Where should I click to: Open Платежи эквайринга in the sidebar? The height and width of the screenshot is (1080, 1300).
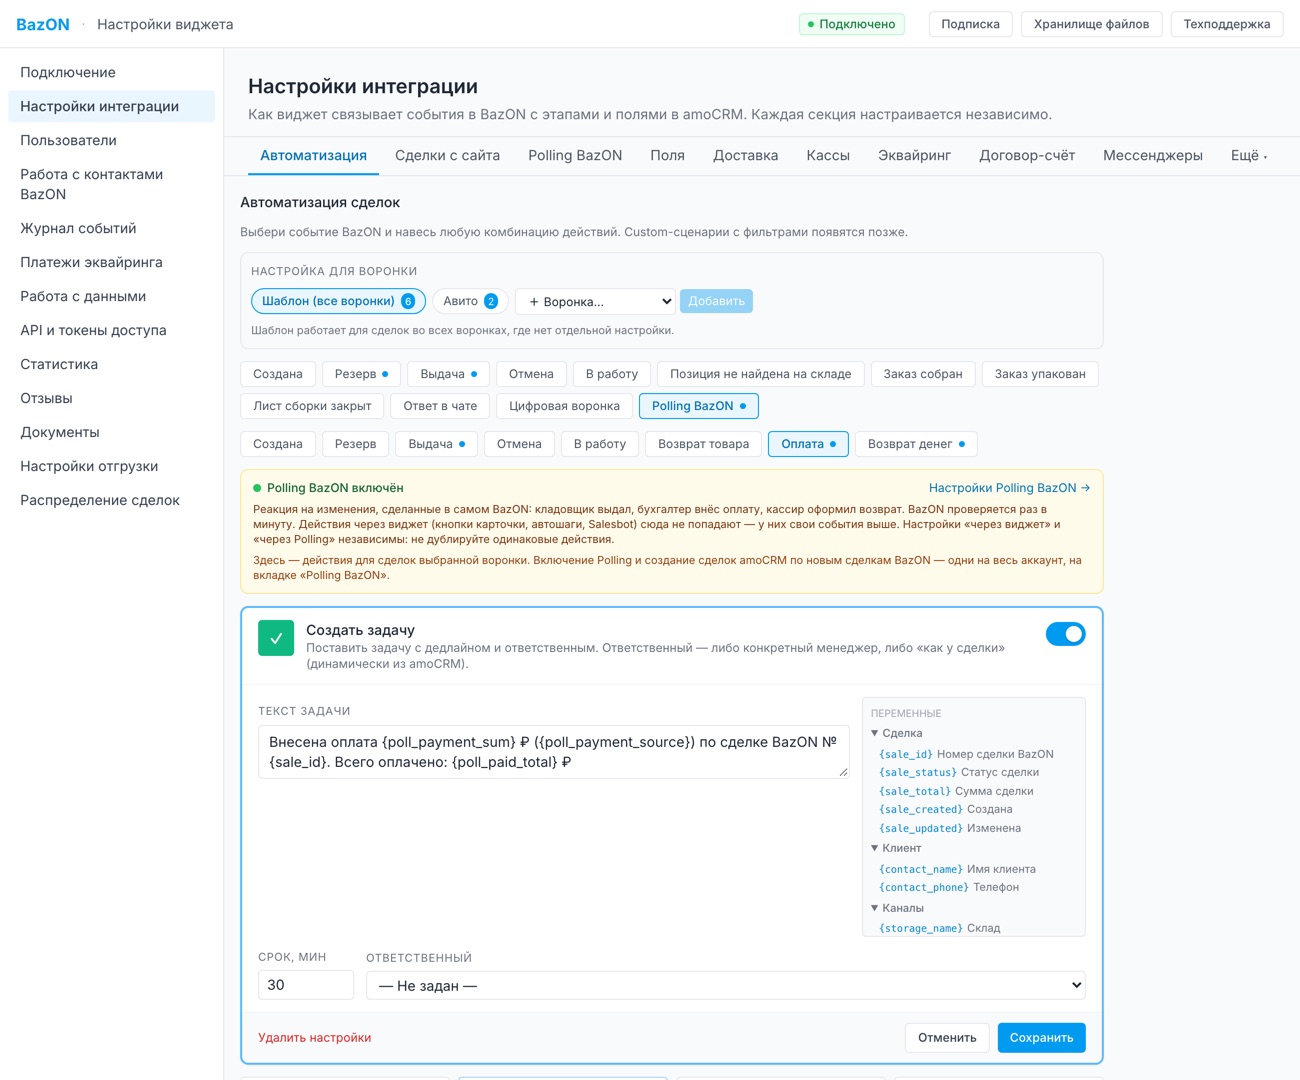[111, 262]
